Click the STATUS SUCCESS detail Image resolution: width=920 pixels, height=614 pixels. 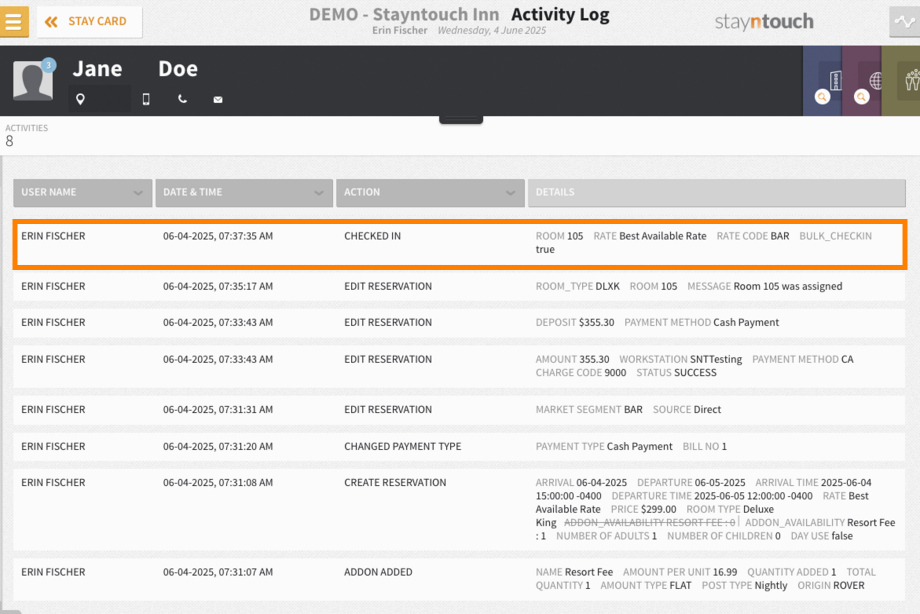677,373
